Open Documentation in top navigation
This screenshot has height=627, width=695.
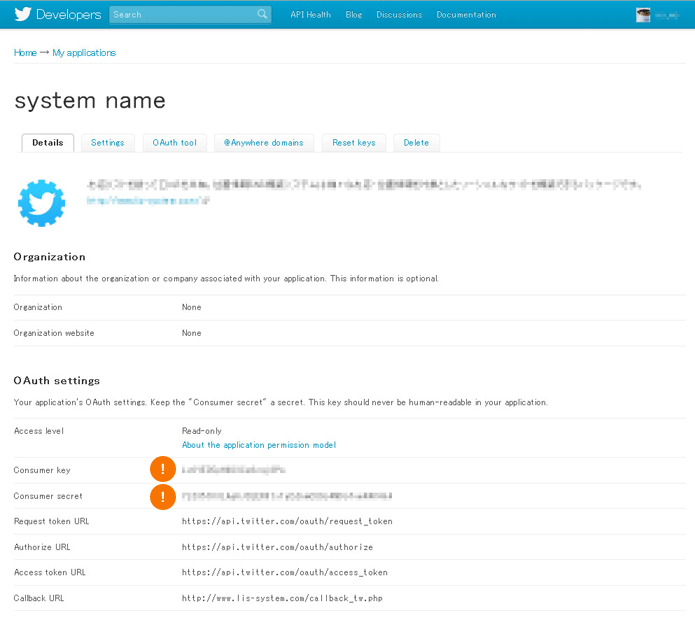coord(466,15)
